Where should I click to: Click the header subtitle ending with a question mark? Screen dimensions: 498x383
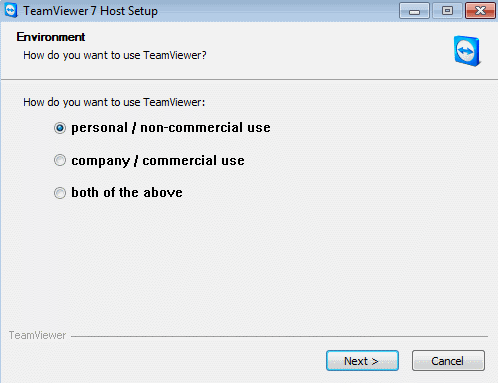coord(115,55)
